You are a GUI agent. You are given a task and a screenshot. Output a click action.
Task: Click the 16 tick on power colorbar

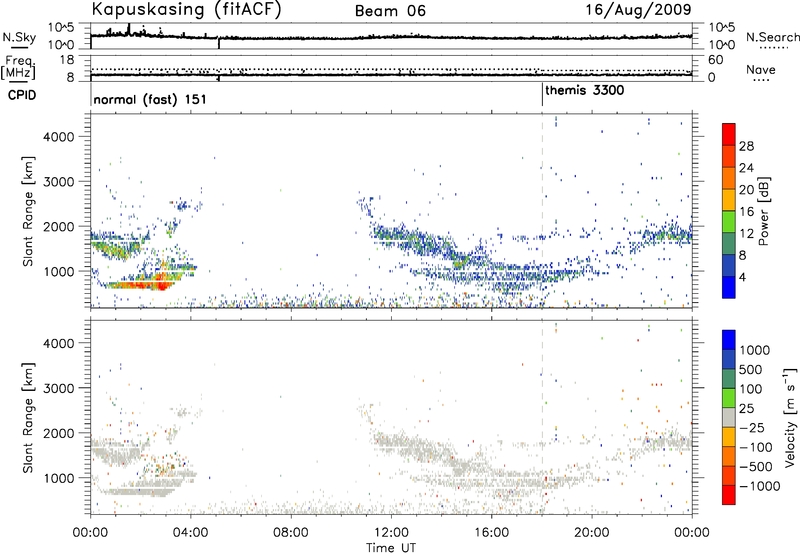[746, 212]
